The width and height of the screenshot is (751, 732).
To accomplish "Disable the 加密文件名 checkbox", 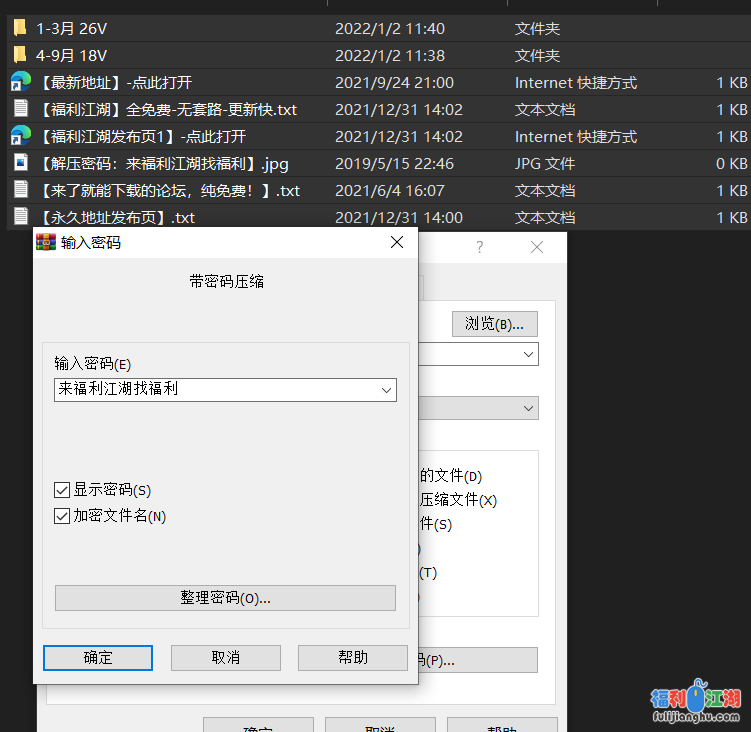I will coord(63,516).
